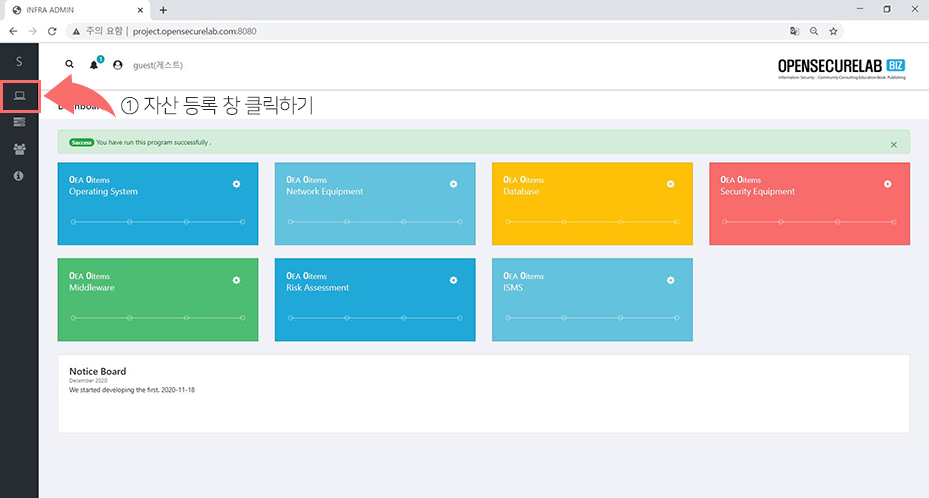Click the guest user avatar icon
The image size is (929, 498).
[x=118, y=65]
